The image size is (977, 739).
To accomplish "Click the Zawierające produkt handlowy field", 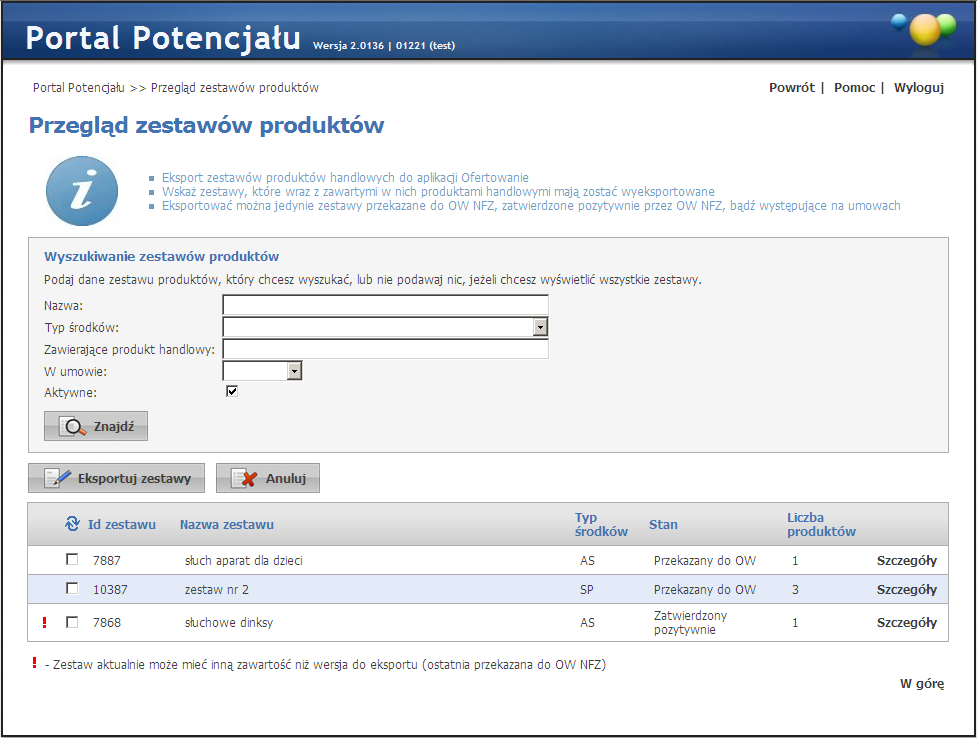I will point(386,349).
